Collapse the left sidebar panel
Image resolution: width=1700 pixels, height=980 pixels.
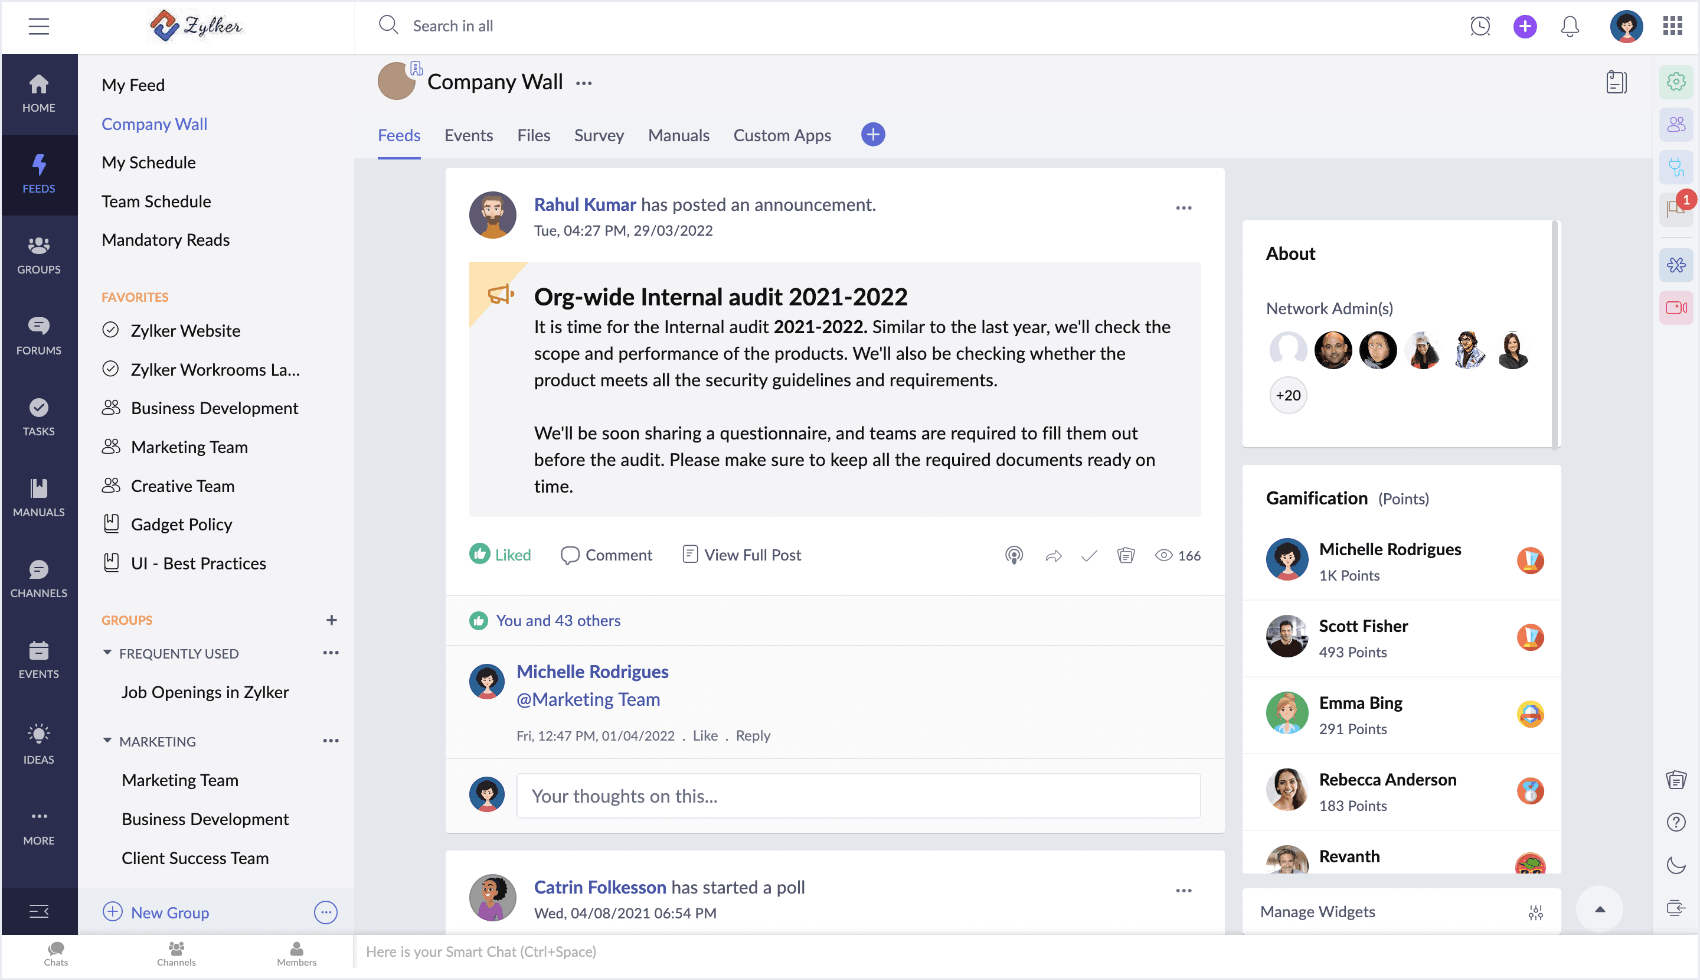[39, 911]
